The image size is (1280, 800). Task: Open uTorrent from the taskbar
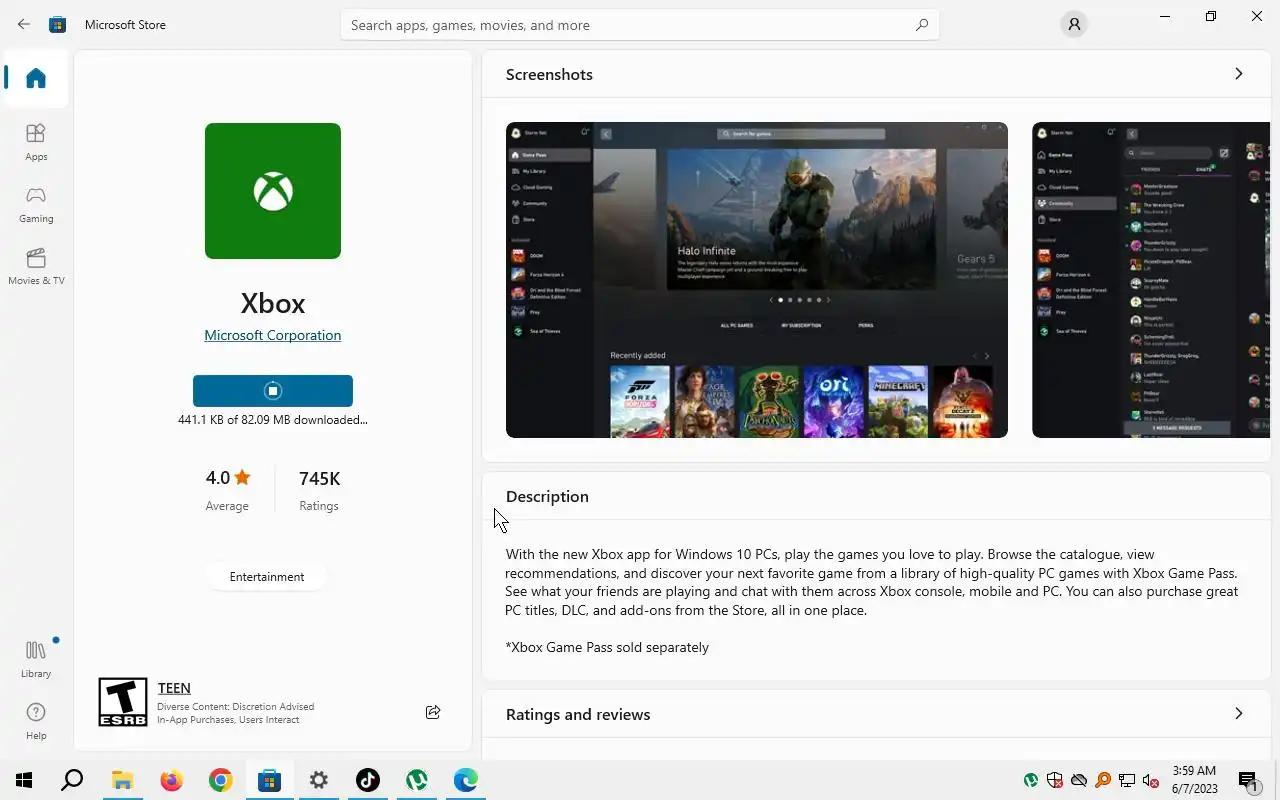[x=417, y=780]
